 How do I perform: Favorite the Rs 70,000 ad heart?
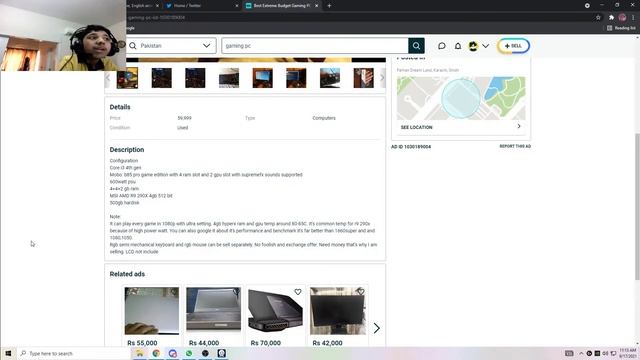(x=298, y=292)
